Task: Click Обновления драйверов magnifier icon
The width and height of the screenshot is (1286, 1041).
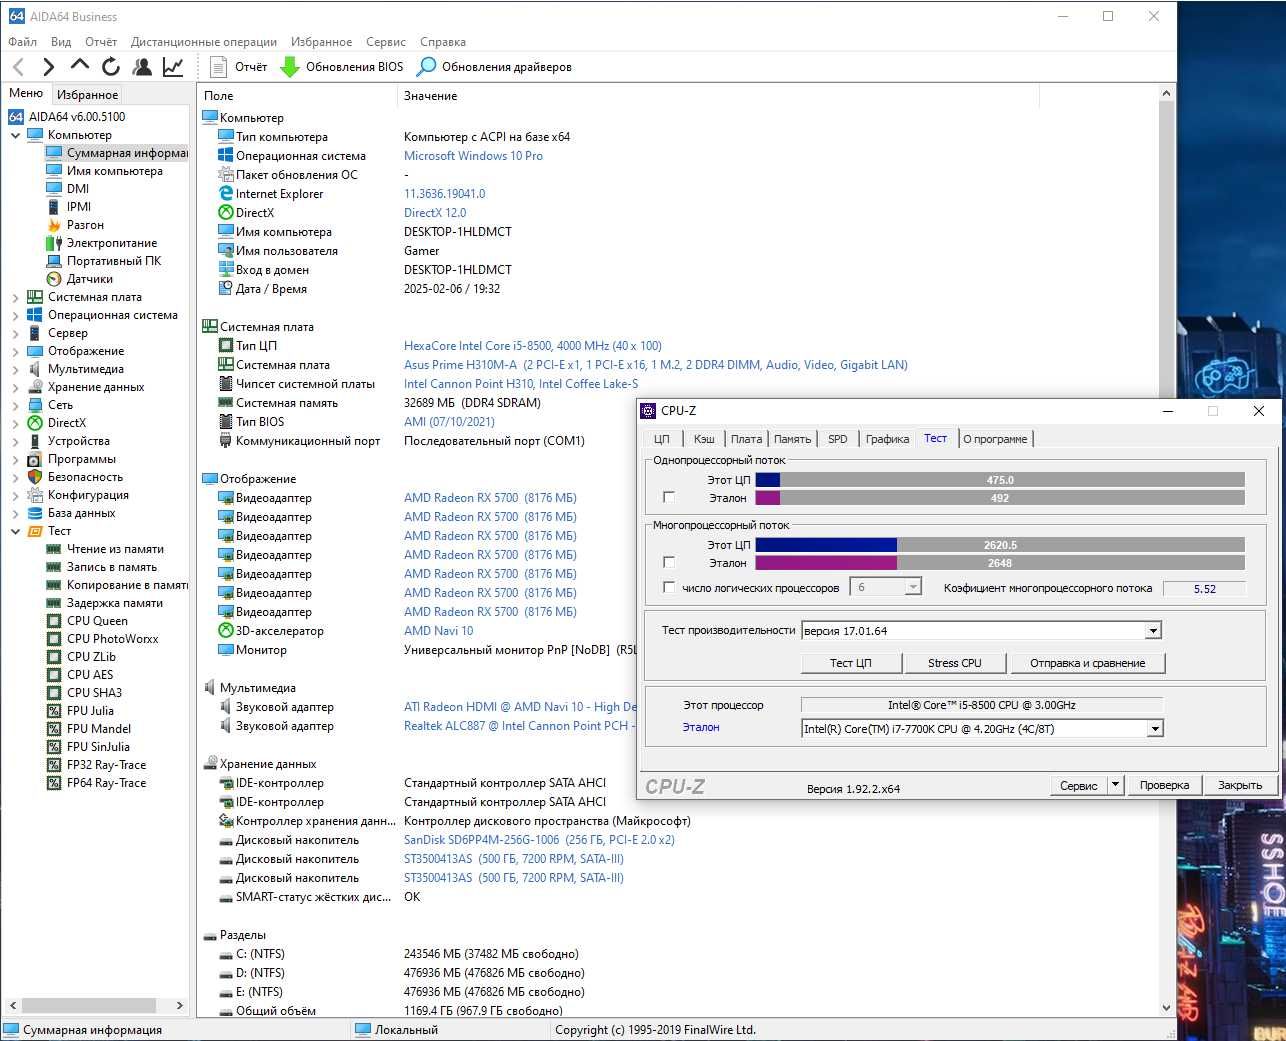Action: click(x=427, y=67)
